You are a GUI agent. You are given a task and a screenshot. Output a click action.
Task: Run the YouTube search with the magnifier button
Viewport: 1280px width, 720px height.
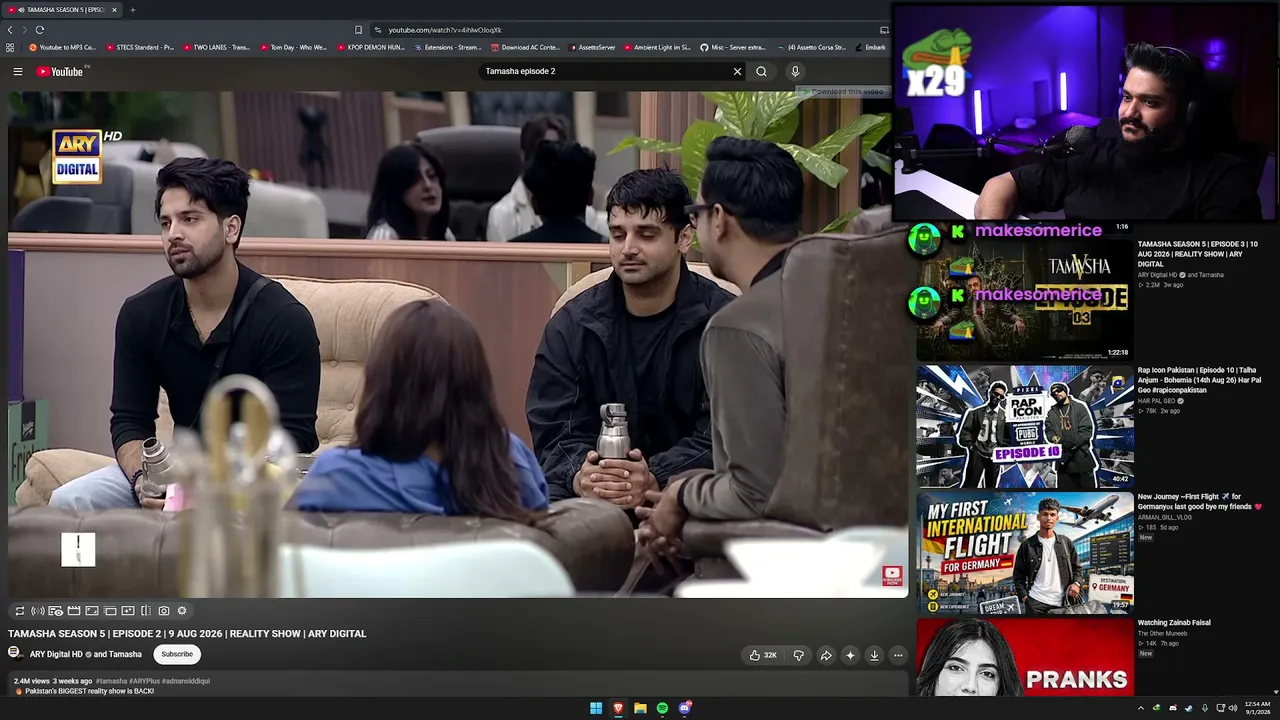[761, 71]
